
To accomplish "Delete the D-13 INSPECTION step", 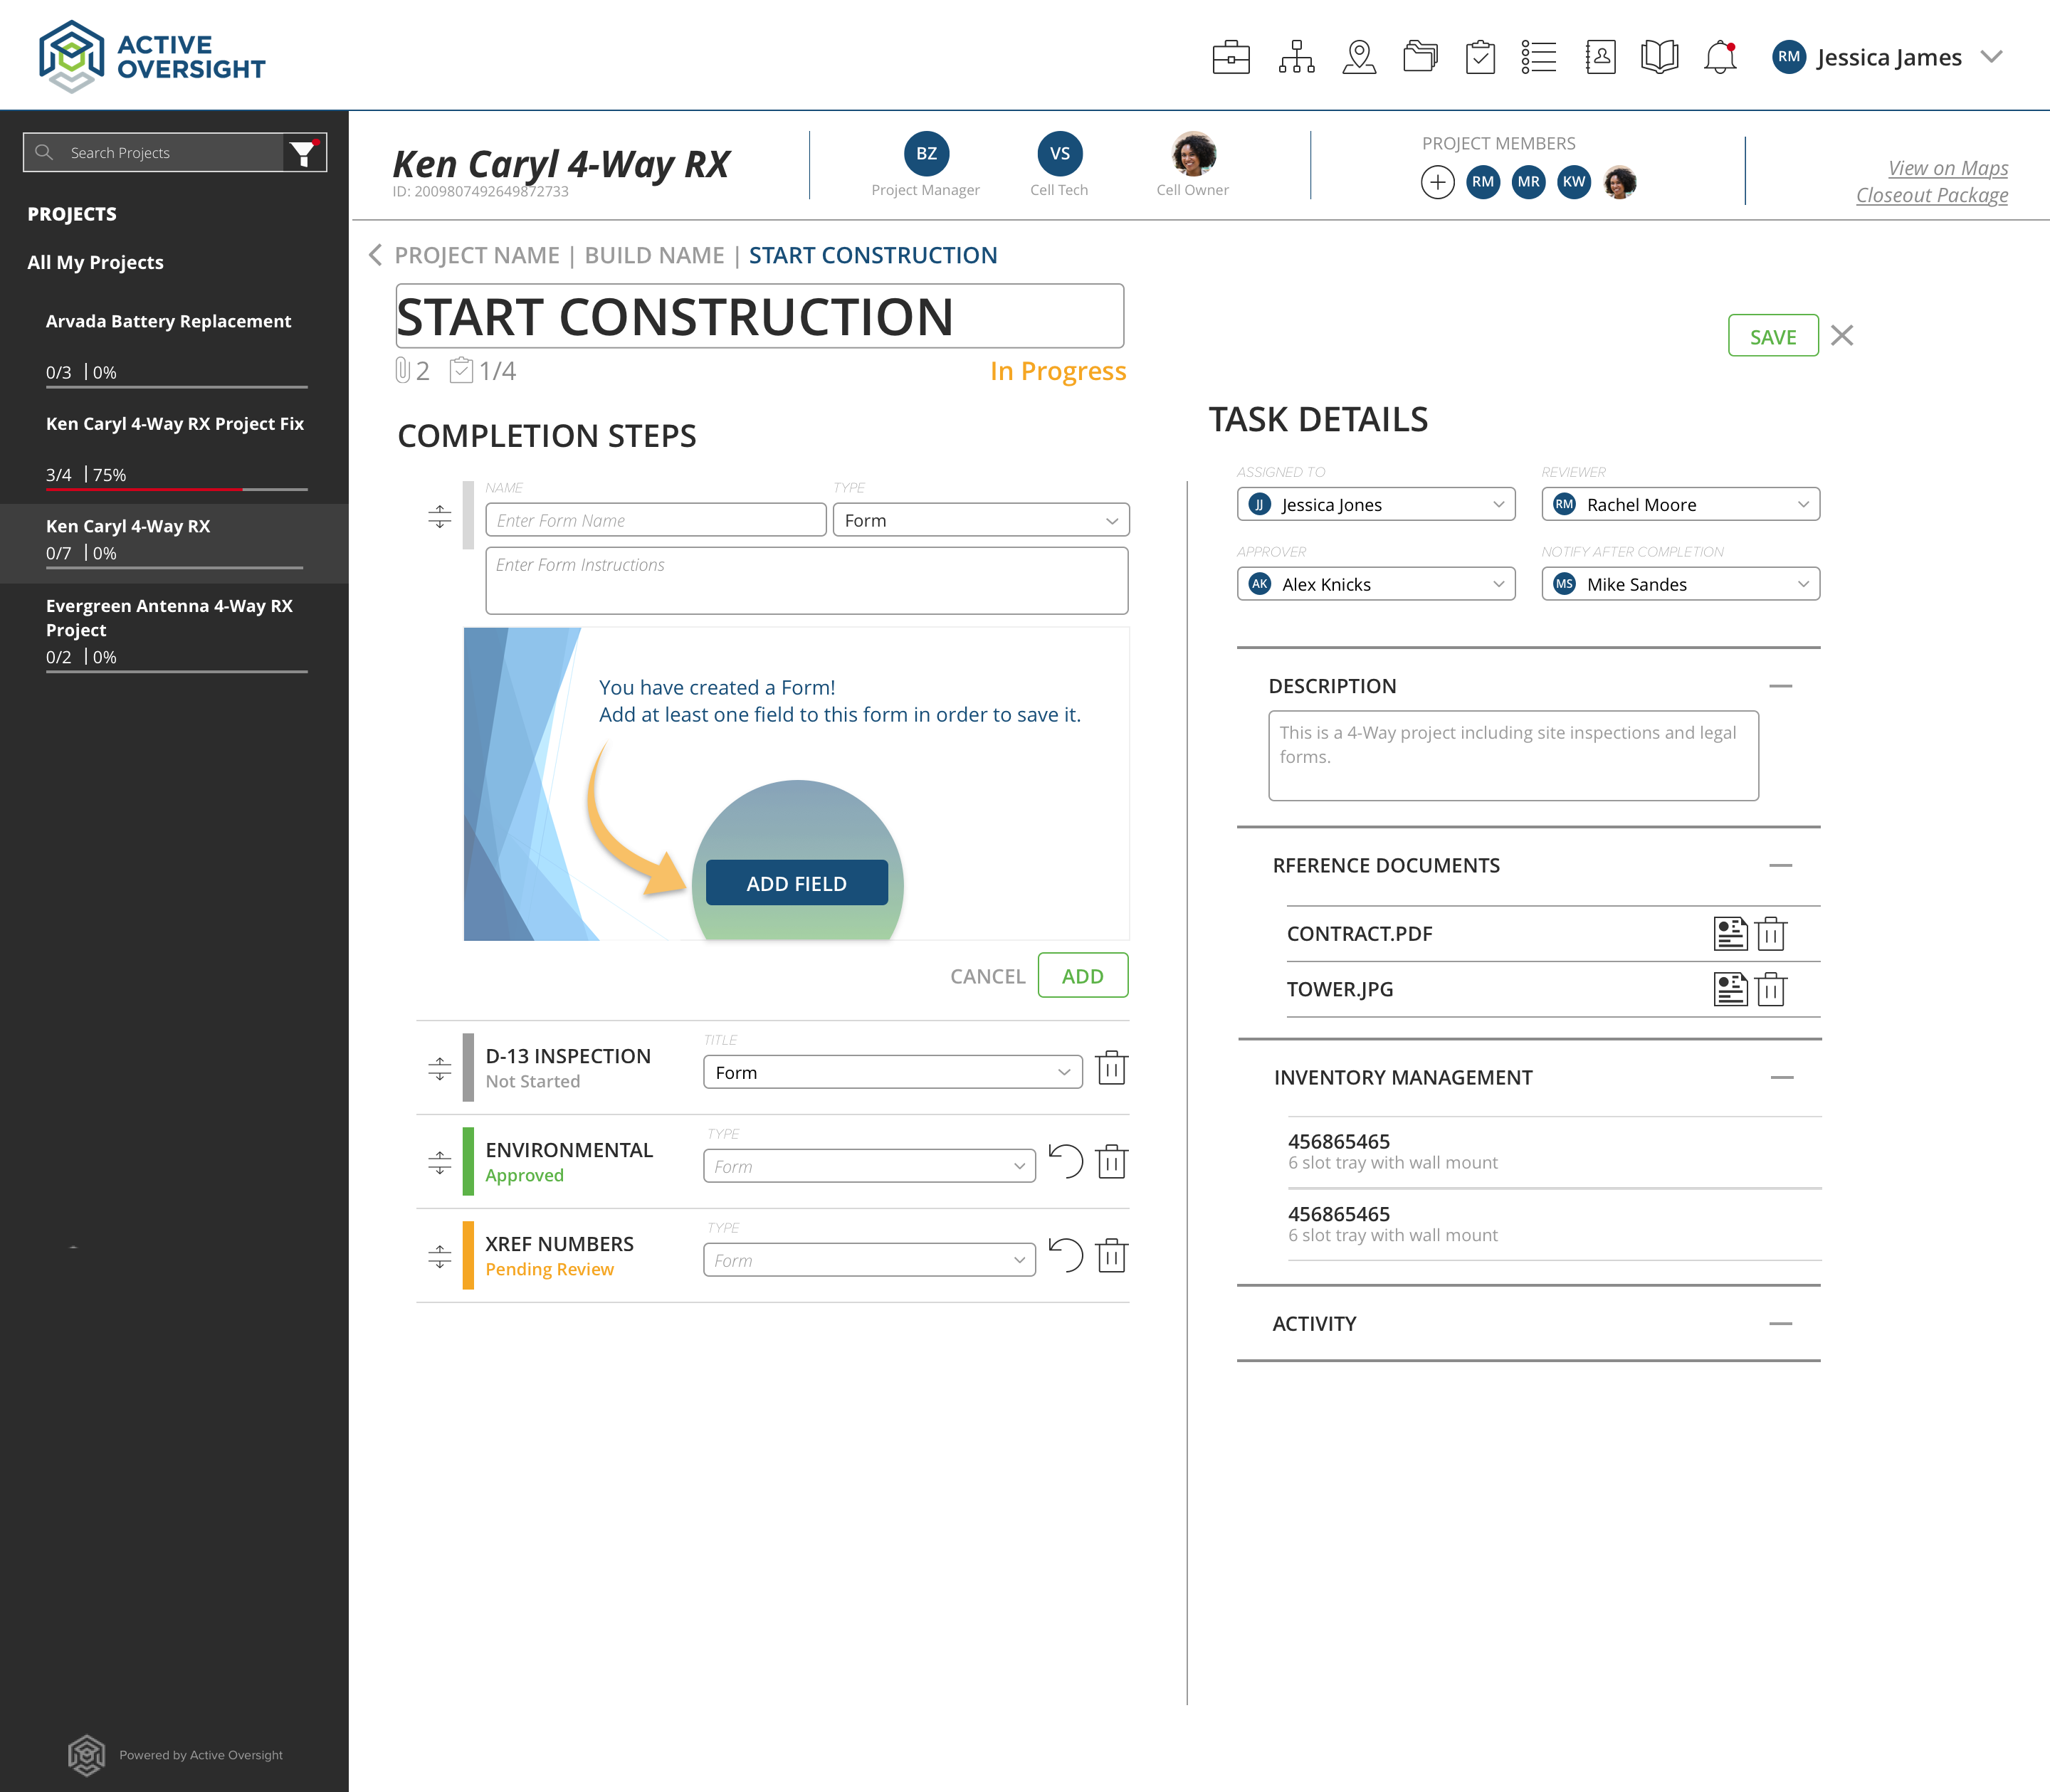I will [x=1112, y=1068].
